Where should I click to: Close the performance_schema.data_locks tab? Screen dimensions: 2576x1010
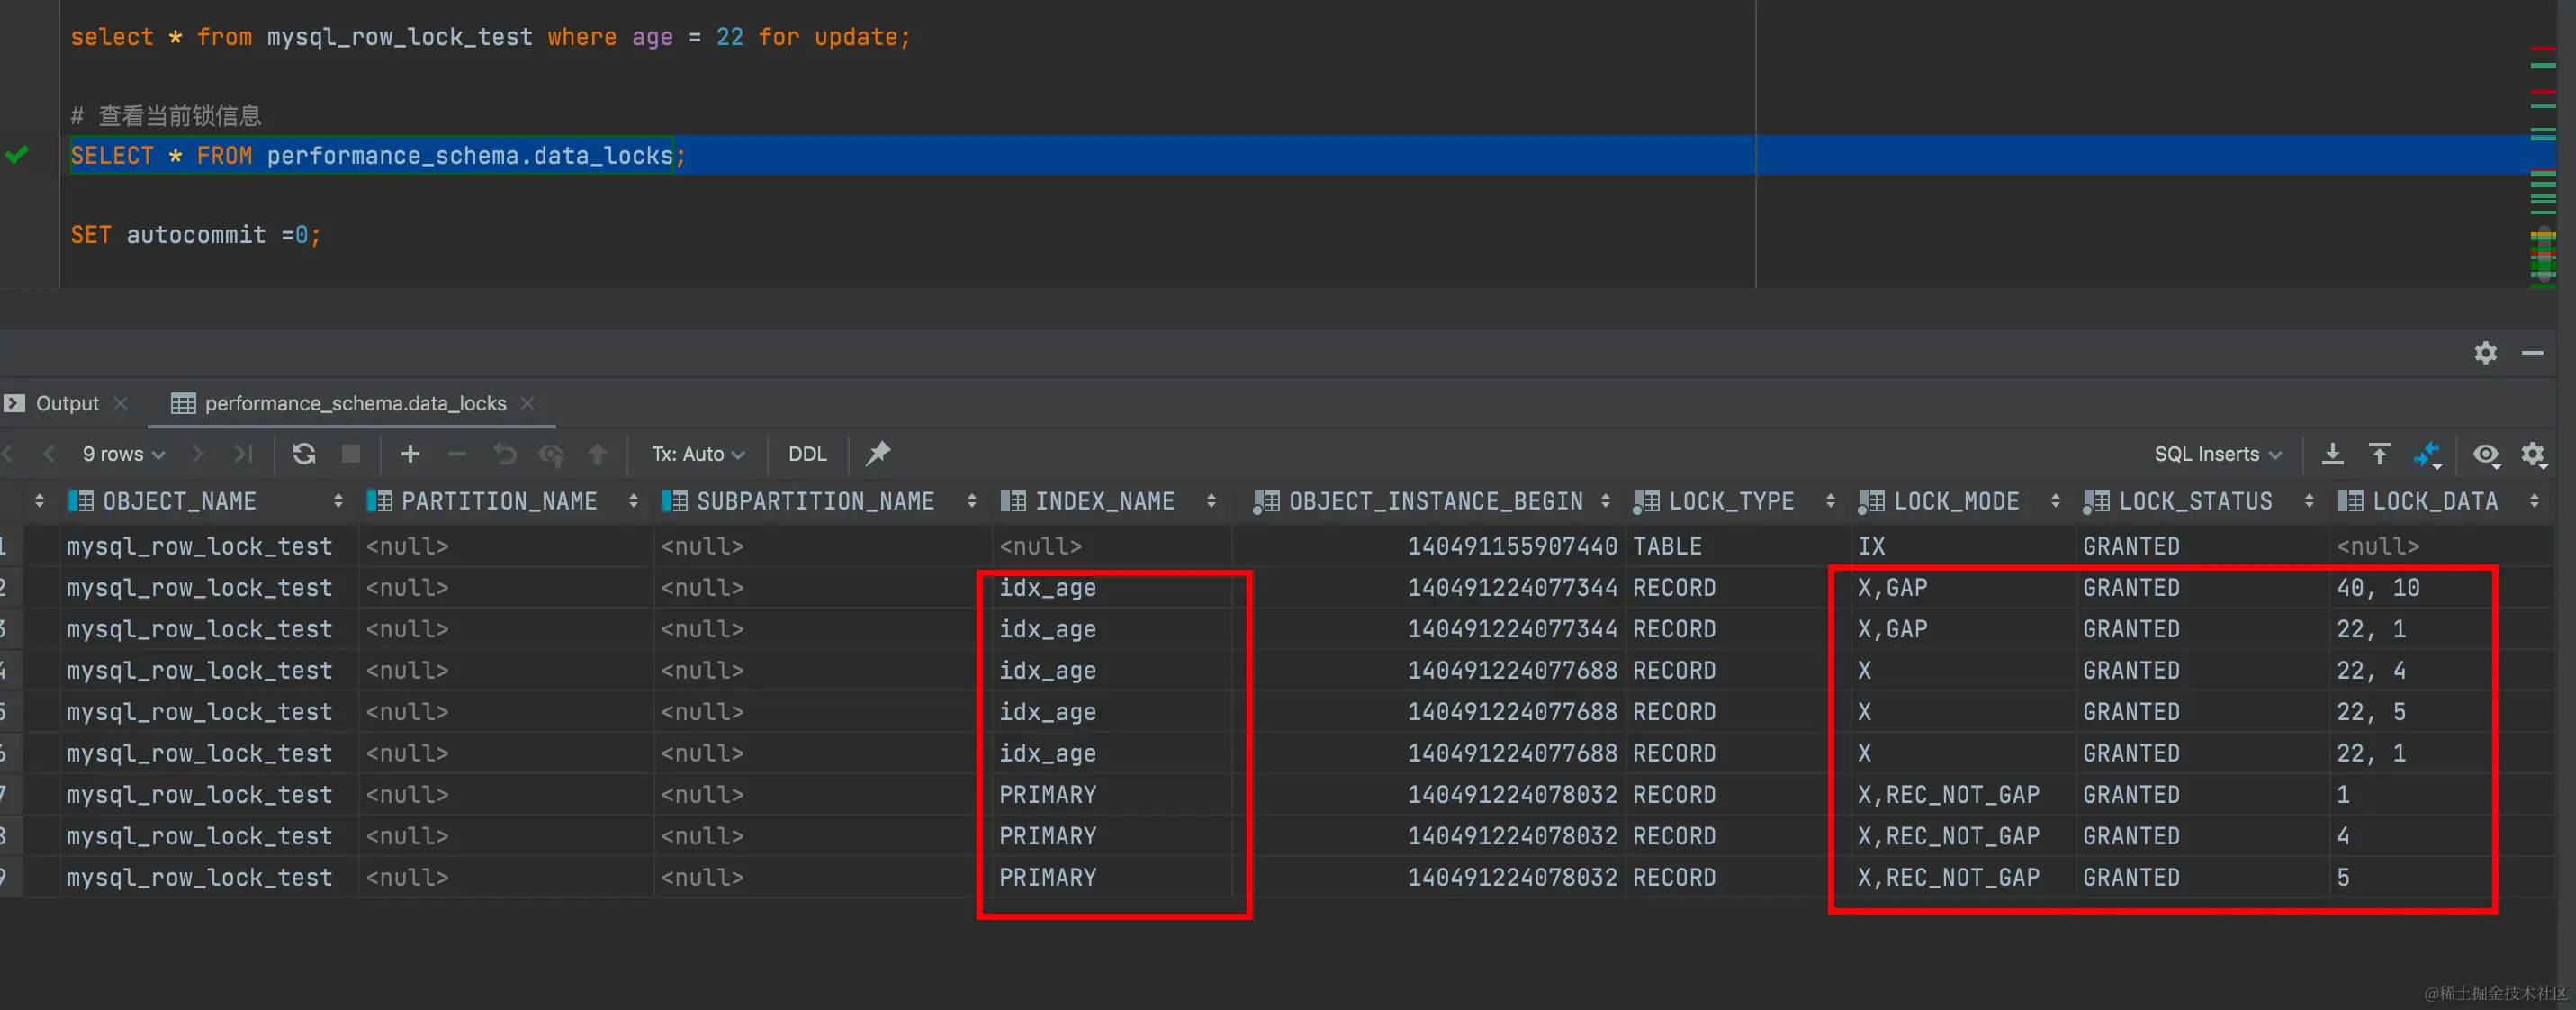click(527, 403)
